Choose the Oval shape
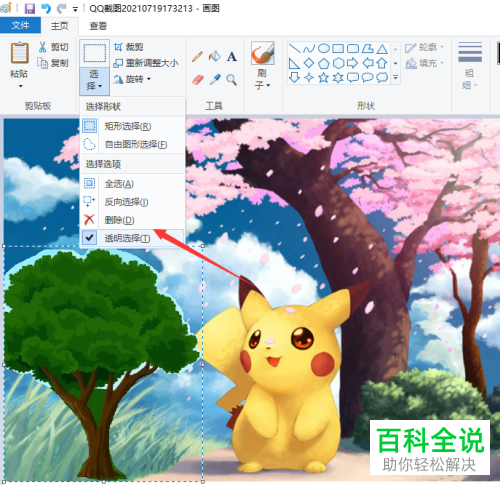 point(324,49)
